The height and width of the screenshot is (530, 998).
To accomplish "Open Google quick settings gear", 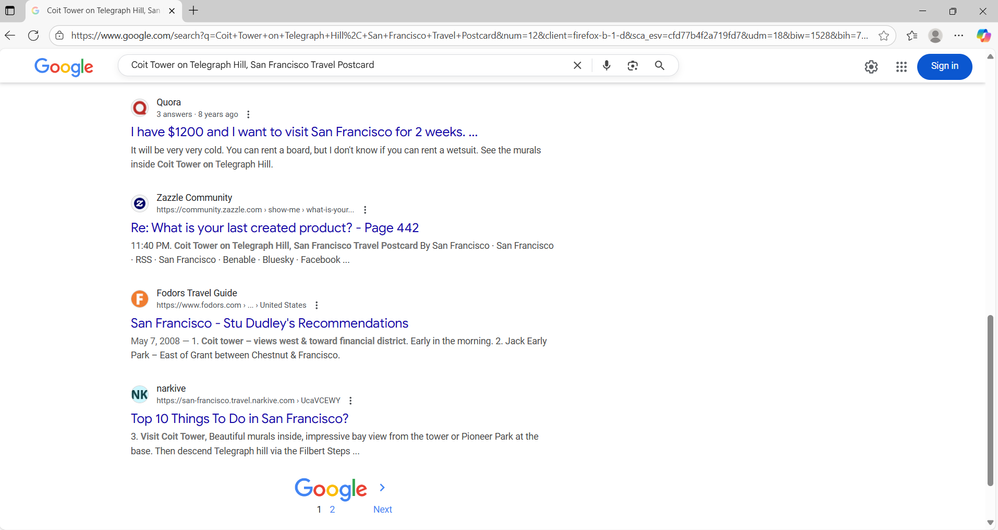I will coord(871,67).
